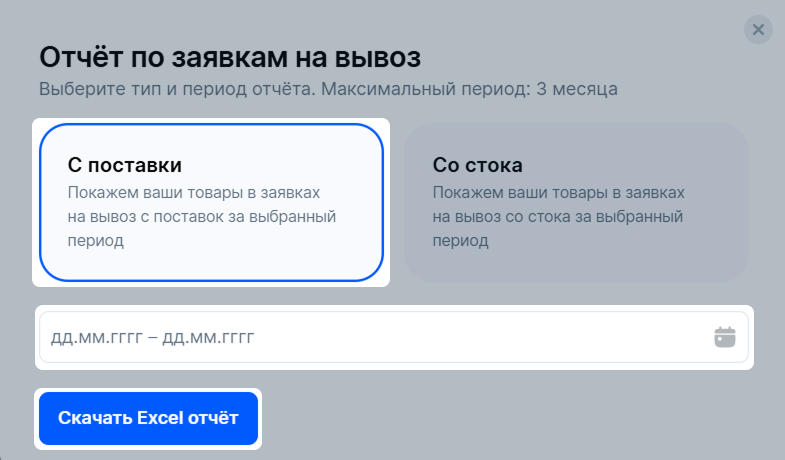Focus the date range input field

coord(394,337)
